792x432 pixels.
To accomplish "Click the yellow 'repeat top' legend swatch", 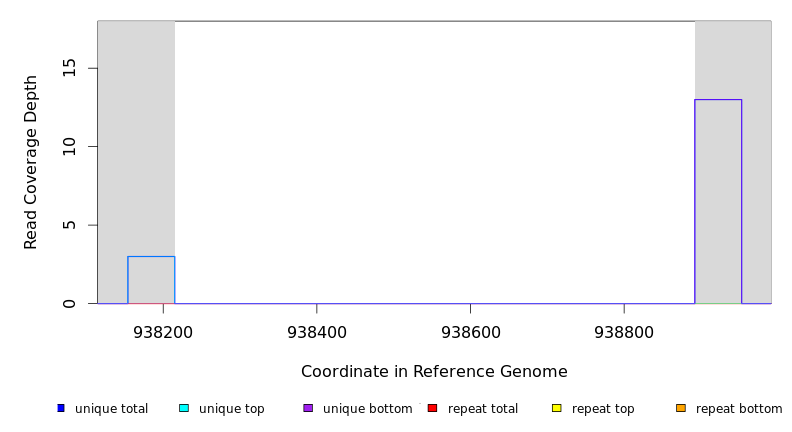I will [x=557, y=408].
